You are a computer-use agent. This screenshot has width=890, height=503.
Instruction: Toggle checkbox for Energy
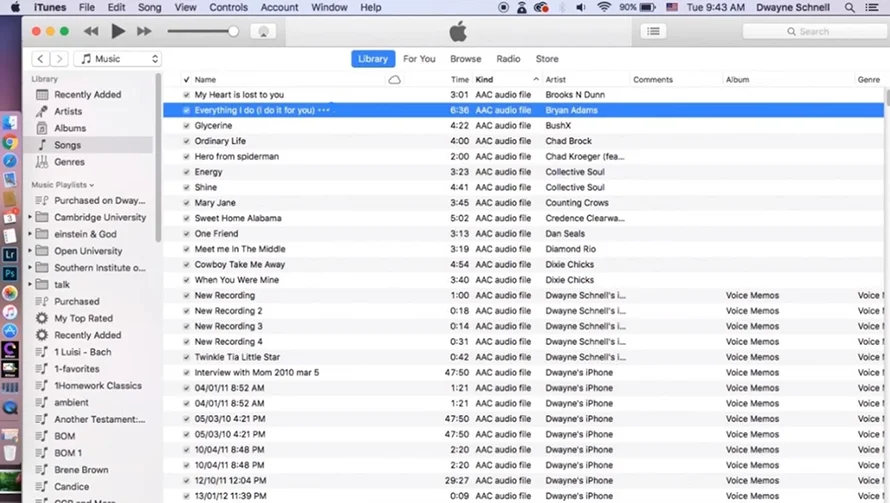[186, 172]
